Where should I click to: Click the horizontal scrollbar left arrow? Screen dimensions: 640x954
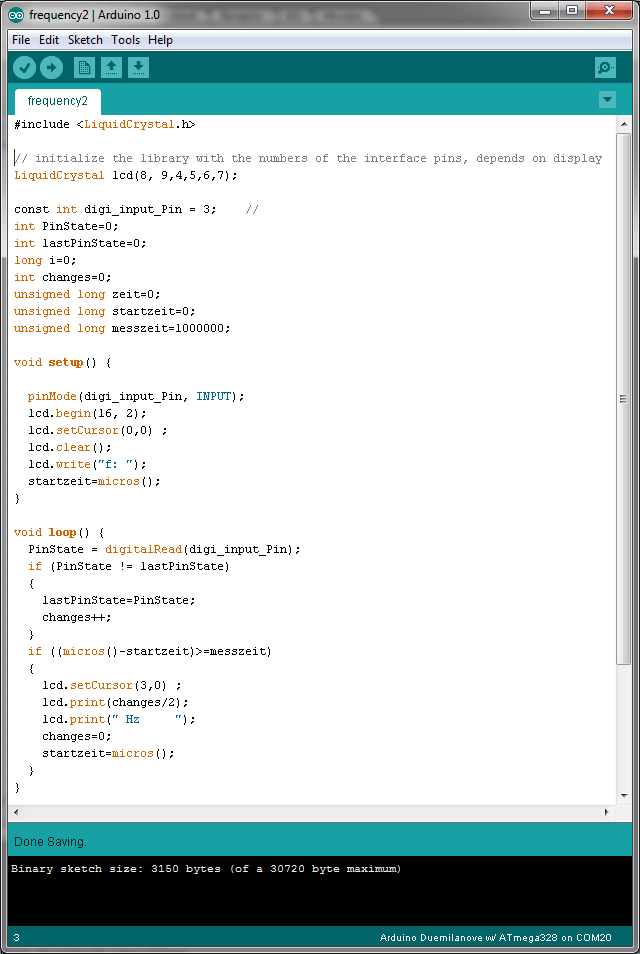pos(16,812)
